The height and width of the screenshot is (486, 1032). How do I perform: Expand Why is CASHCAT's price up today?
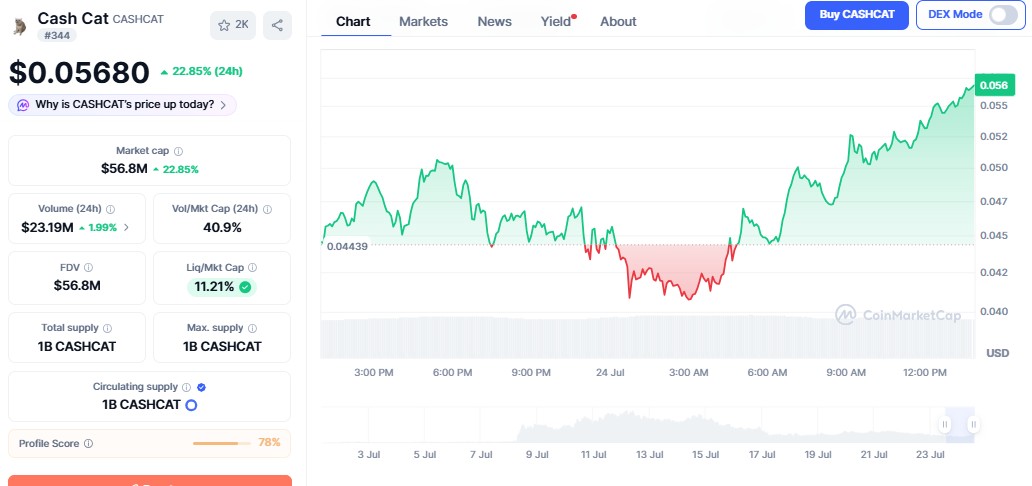point(122,105)
